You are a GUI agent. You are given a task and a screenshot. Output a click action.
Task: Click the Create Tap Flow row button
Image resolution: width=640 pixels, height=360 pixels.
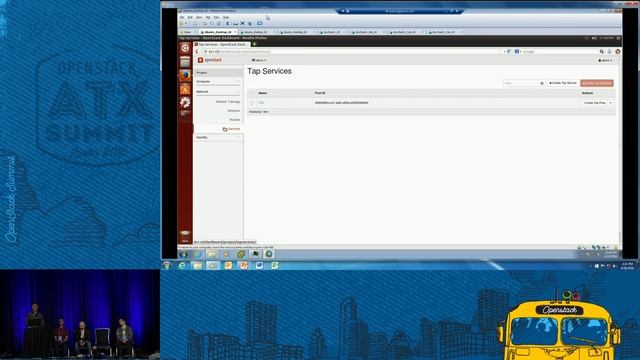coord(595,103)
